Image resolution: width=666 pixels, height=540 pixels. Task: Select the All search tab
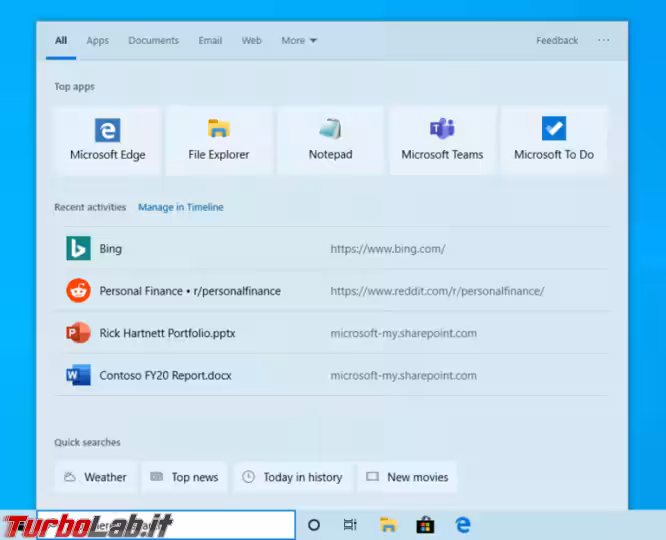[x=61, y=40]
